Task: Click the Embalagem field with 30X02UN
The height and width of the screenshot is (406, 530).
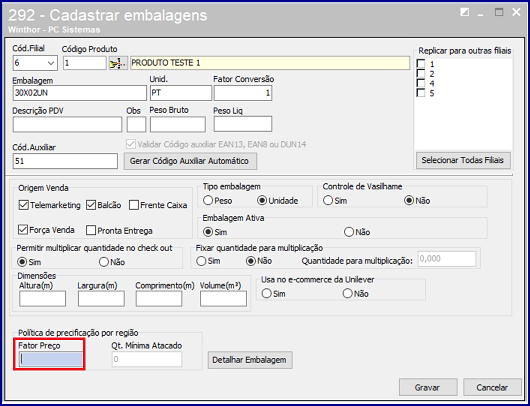Action: (80, 93)
